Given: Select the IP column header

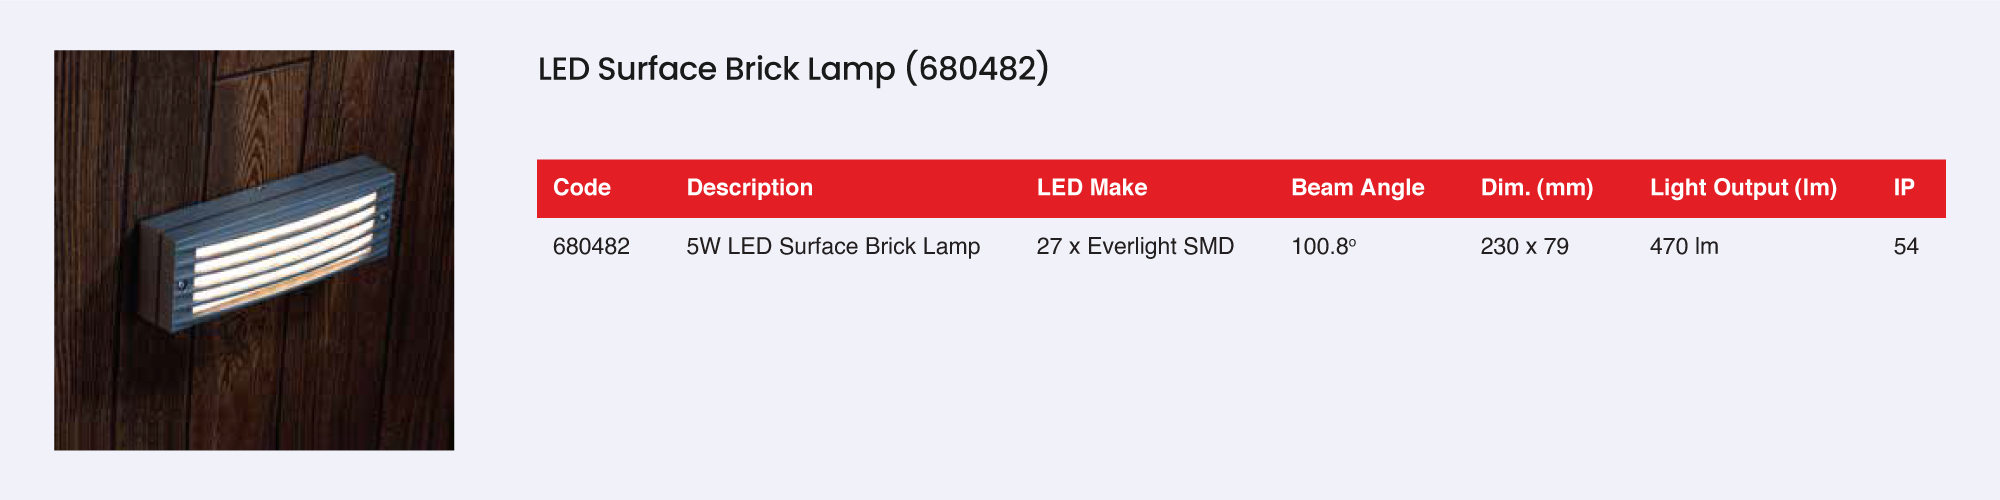Looking at the screenshot, I should (x=1904, y=188).
